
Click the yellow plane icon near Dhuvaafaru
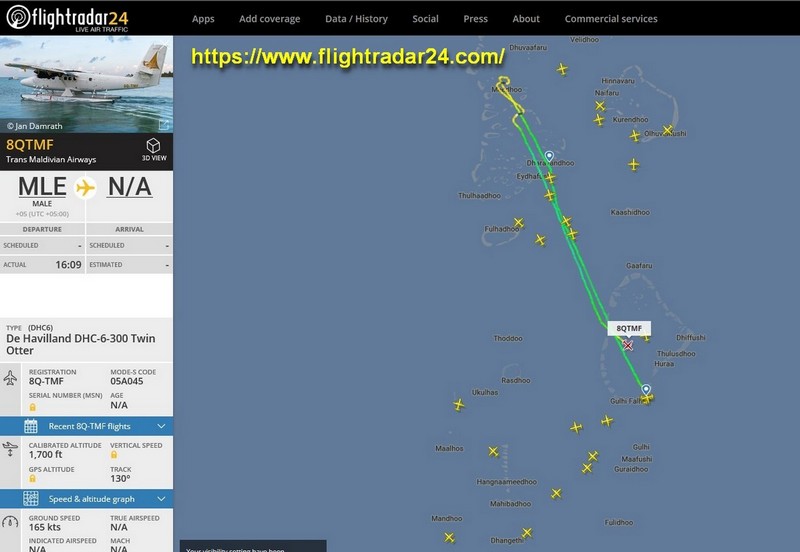(562, 69)
